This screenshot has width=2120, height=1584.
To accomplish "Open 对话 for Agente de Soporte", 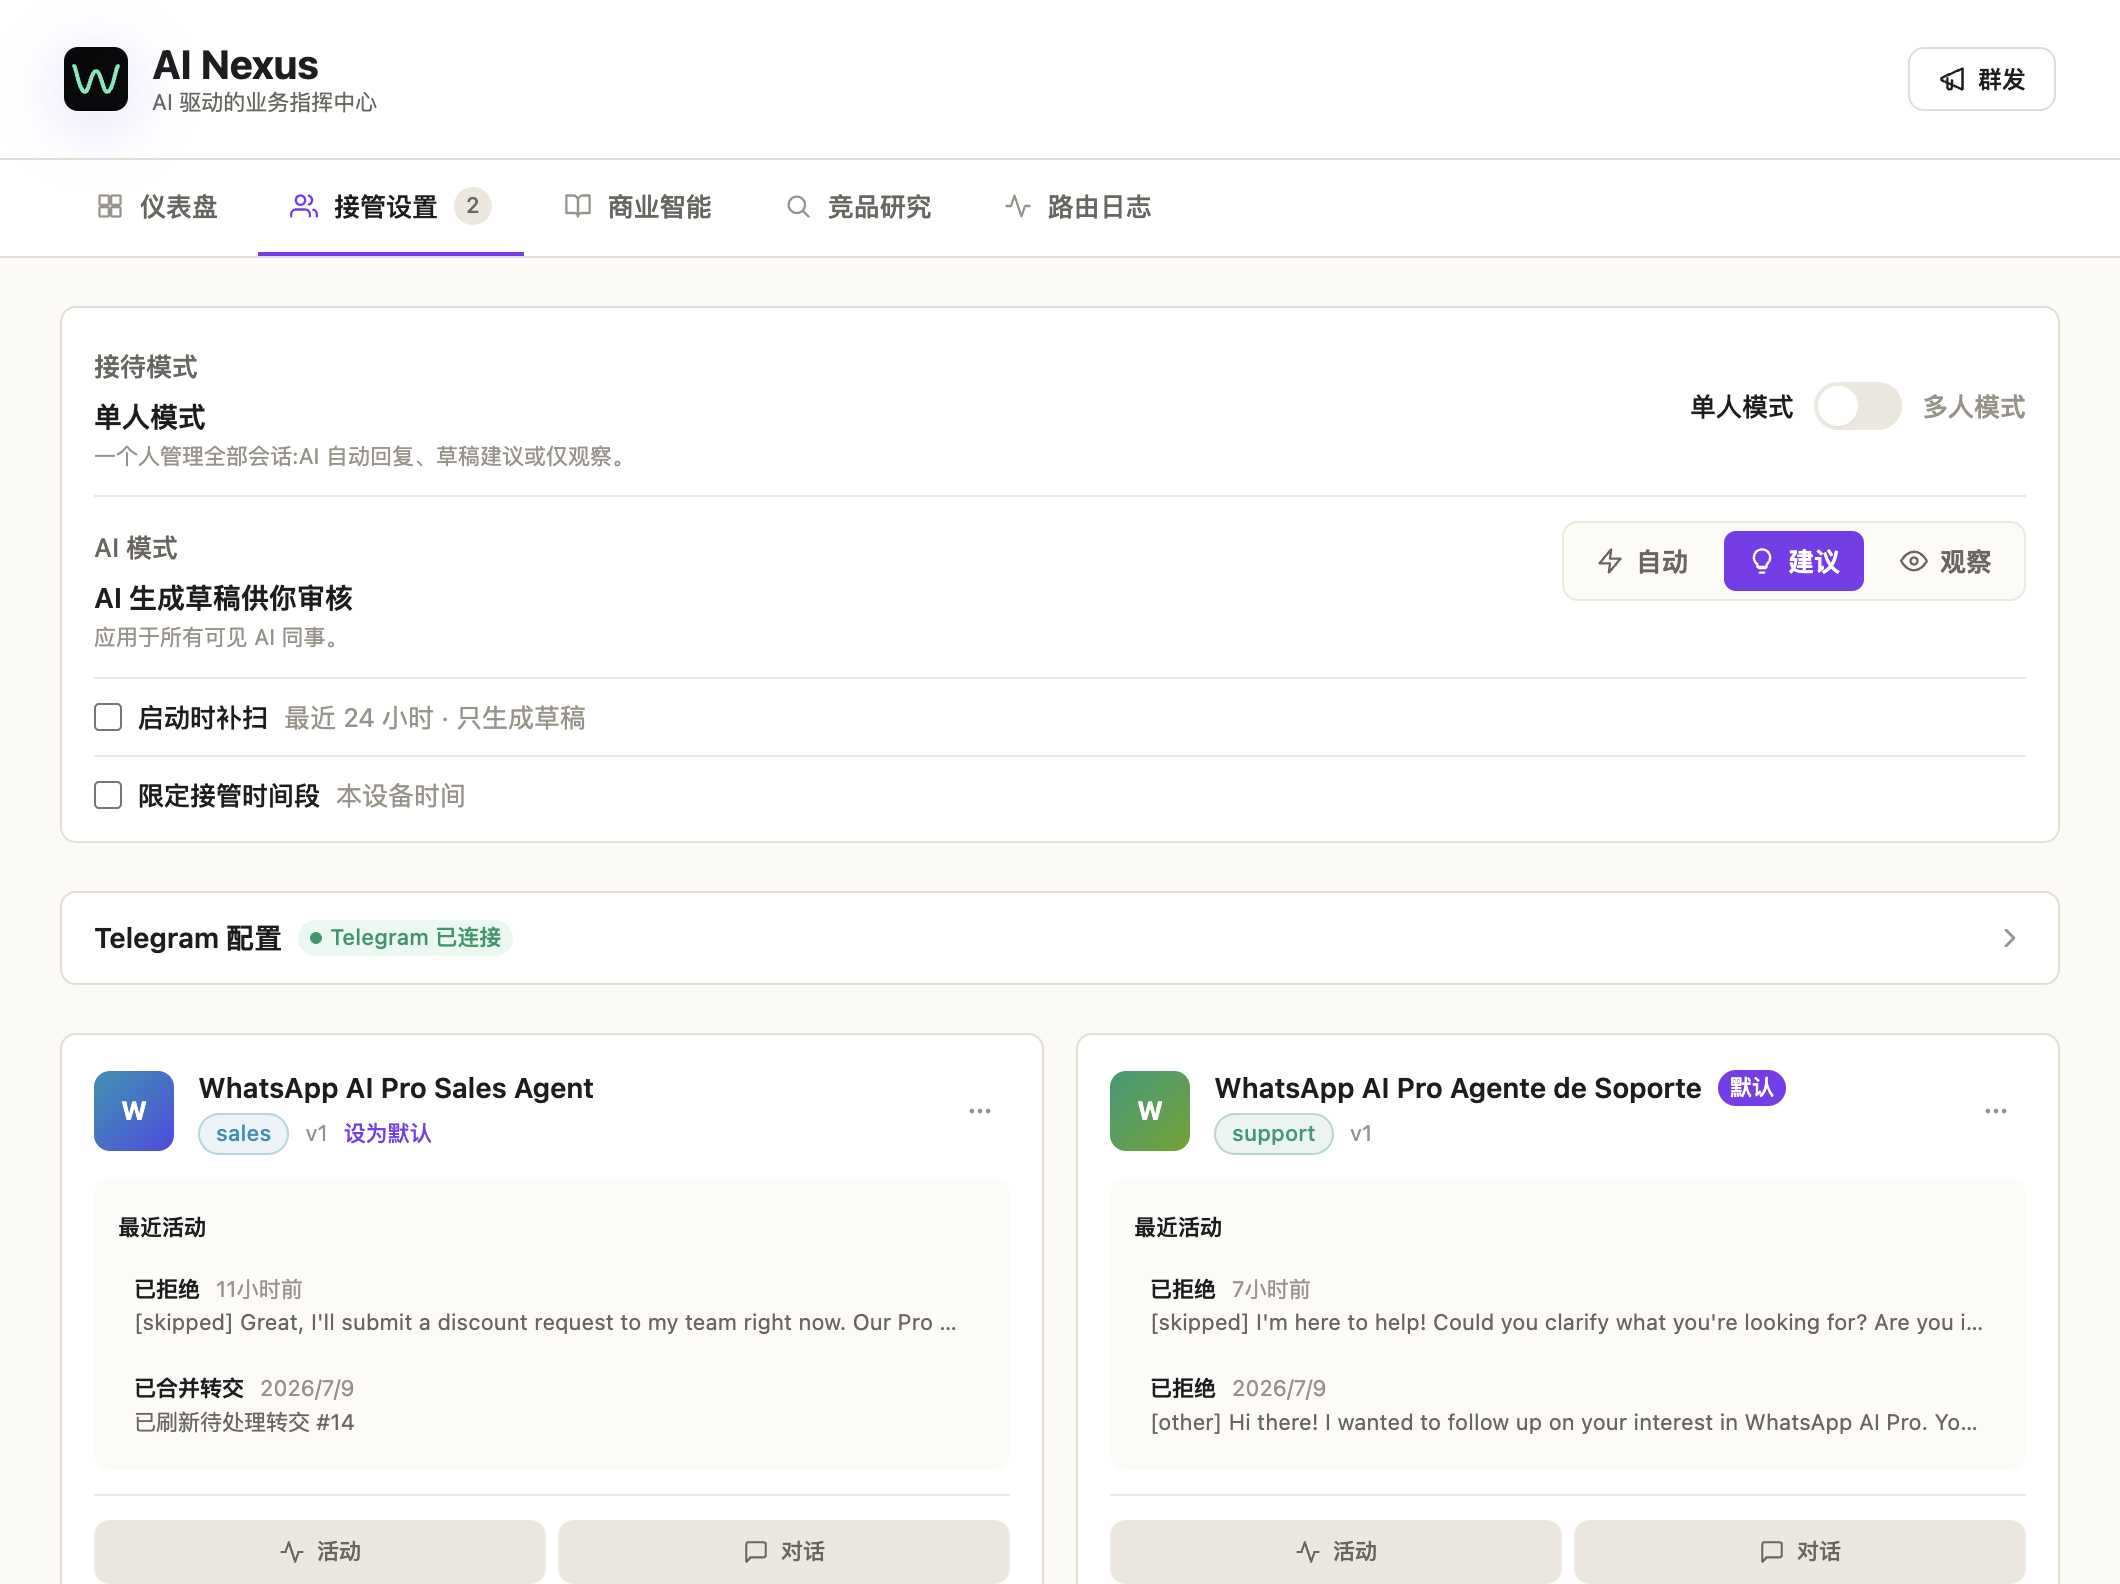I will click(x=1800, y=1551).
